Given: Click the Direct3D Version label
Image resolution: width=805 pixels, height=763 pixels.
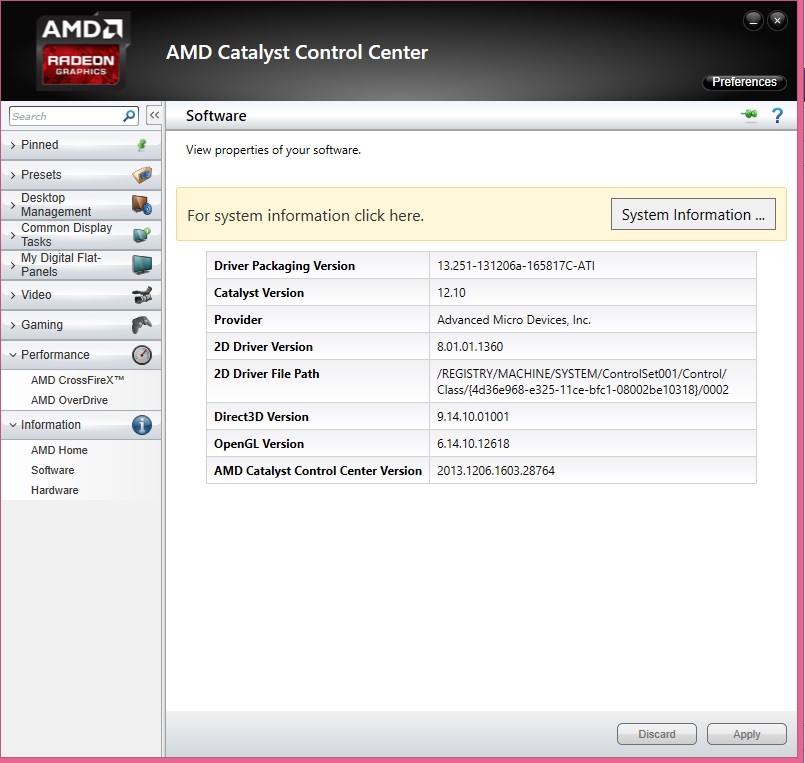Looking at the screenshot, I should pos(261,416).
